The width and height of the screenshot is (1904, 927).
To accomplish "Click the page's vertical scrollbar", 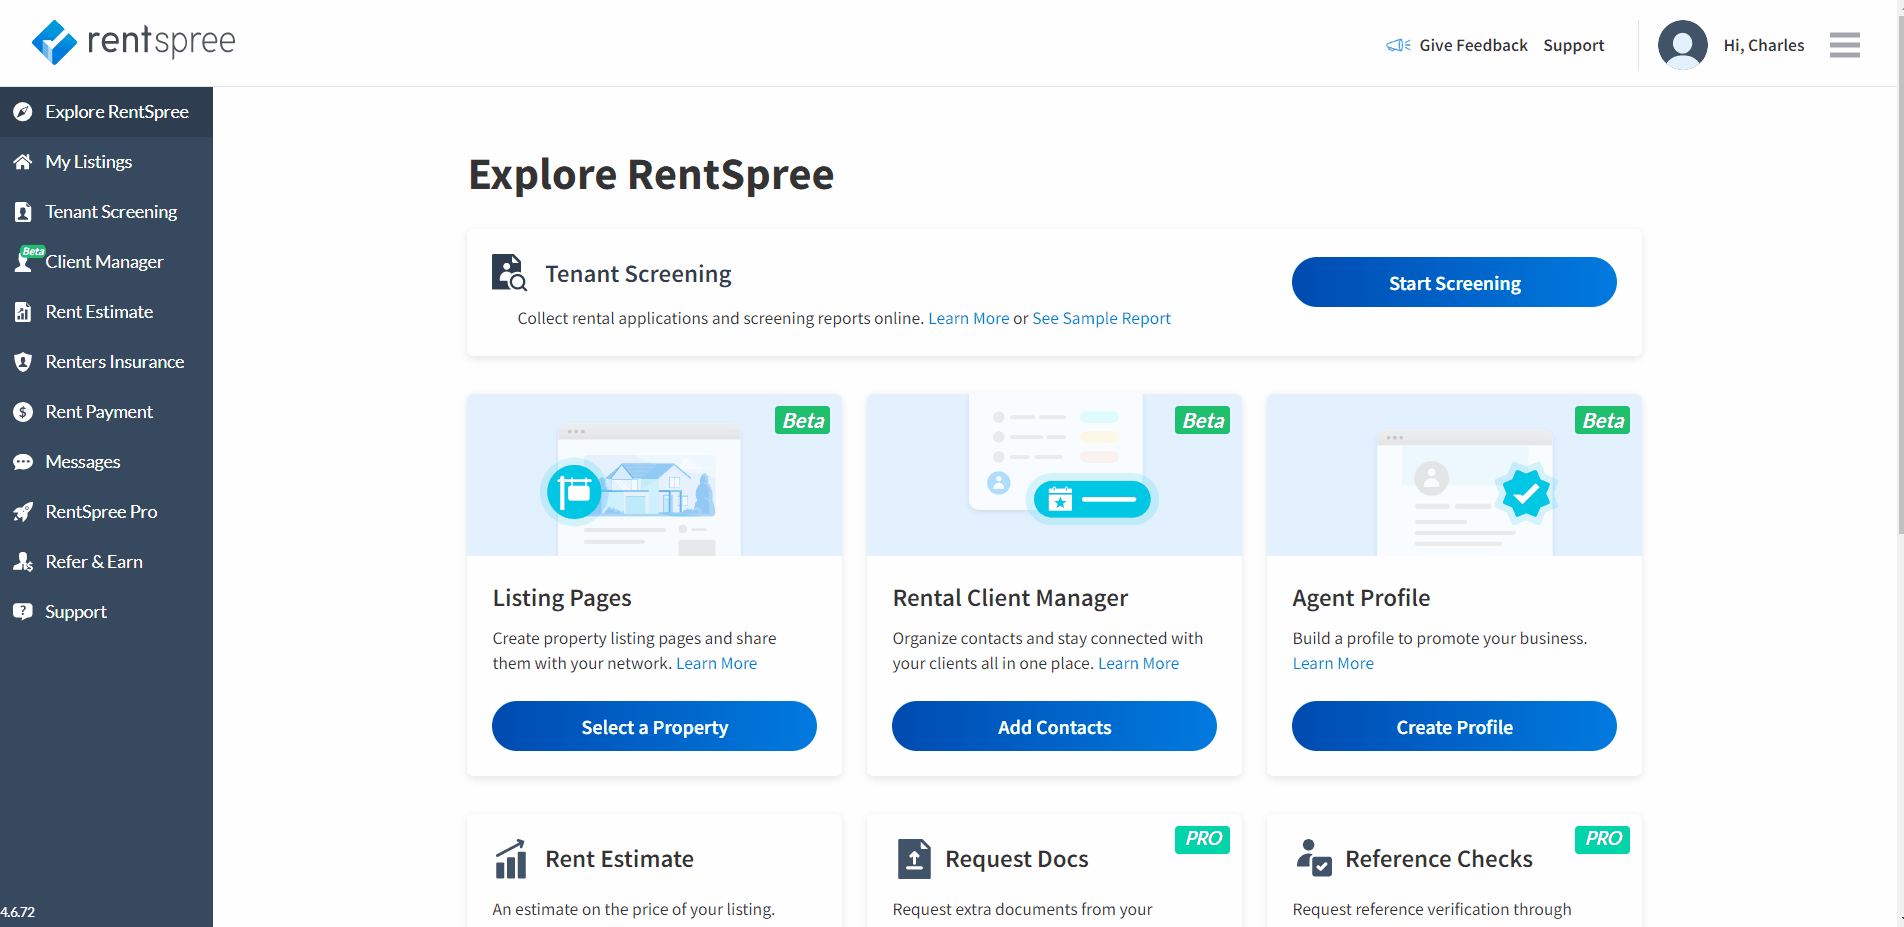I will point(1897,300).
